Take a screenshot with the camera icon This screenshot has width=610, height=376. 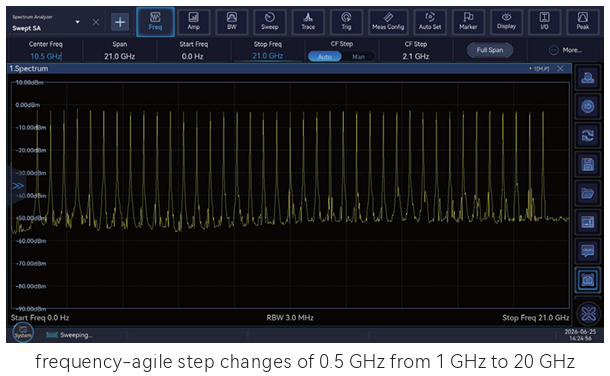pos(587,280)
